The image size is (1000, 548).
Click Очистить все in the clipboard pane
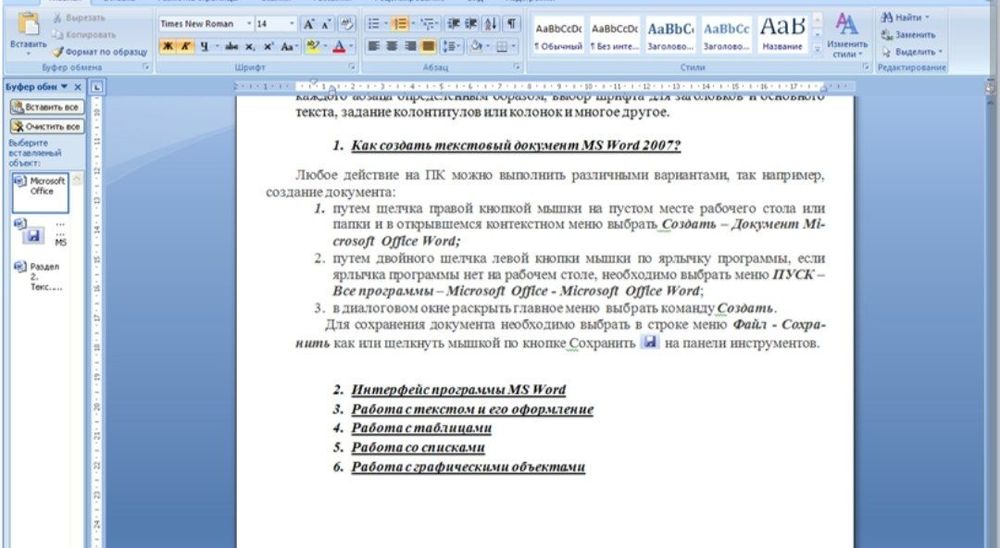(47, 126)
